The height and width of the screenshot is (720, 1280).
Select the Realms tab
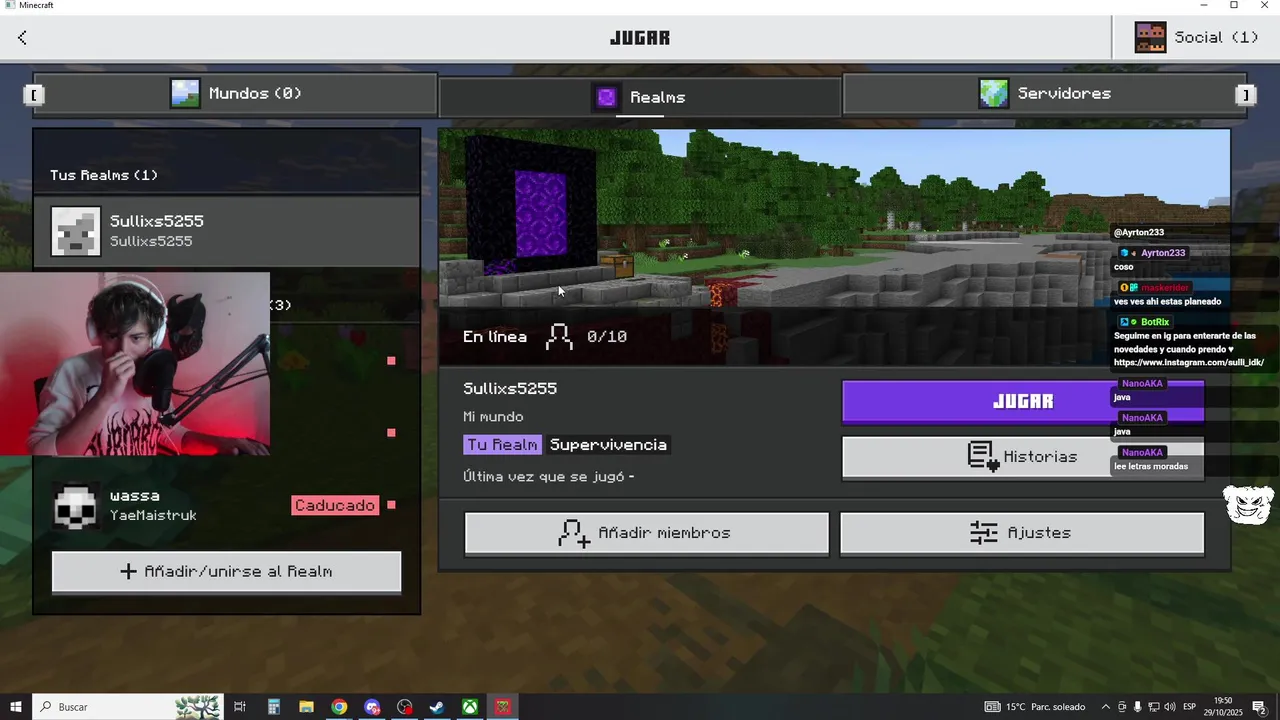pyautogui.click(x=640, y=97)
